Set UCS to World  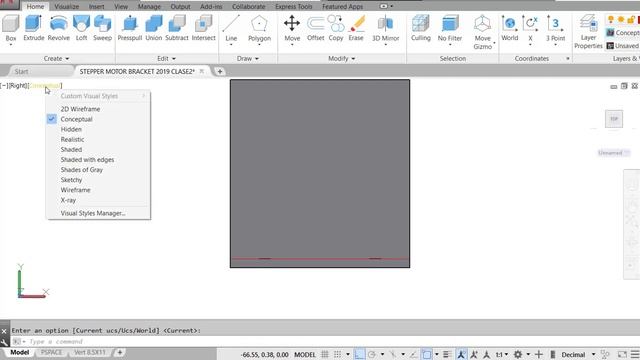pyautogui.click(x=509, y=28)
